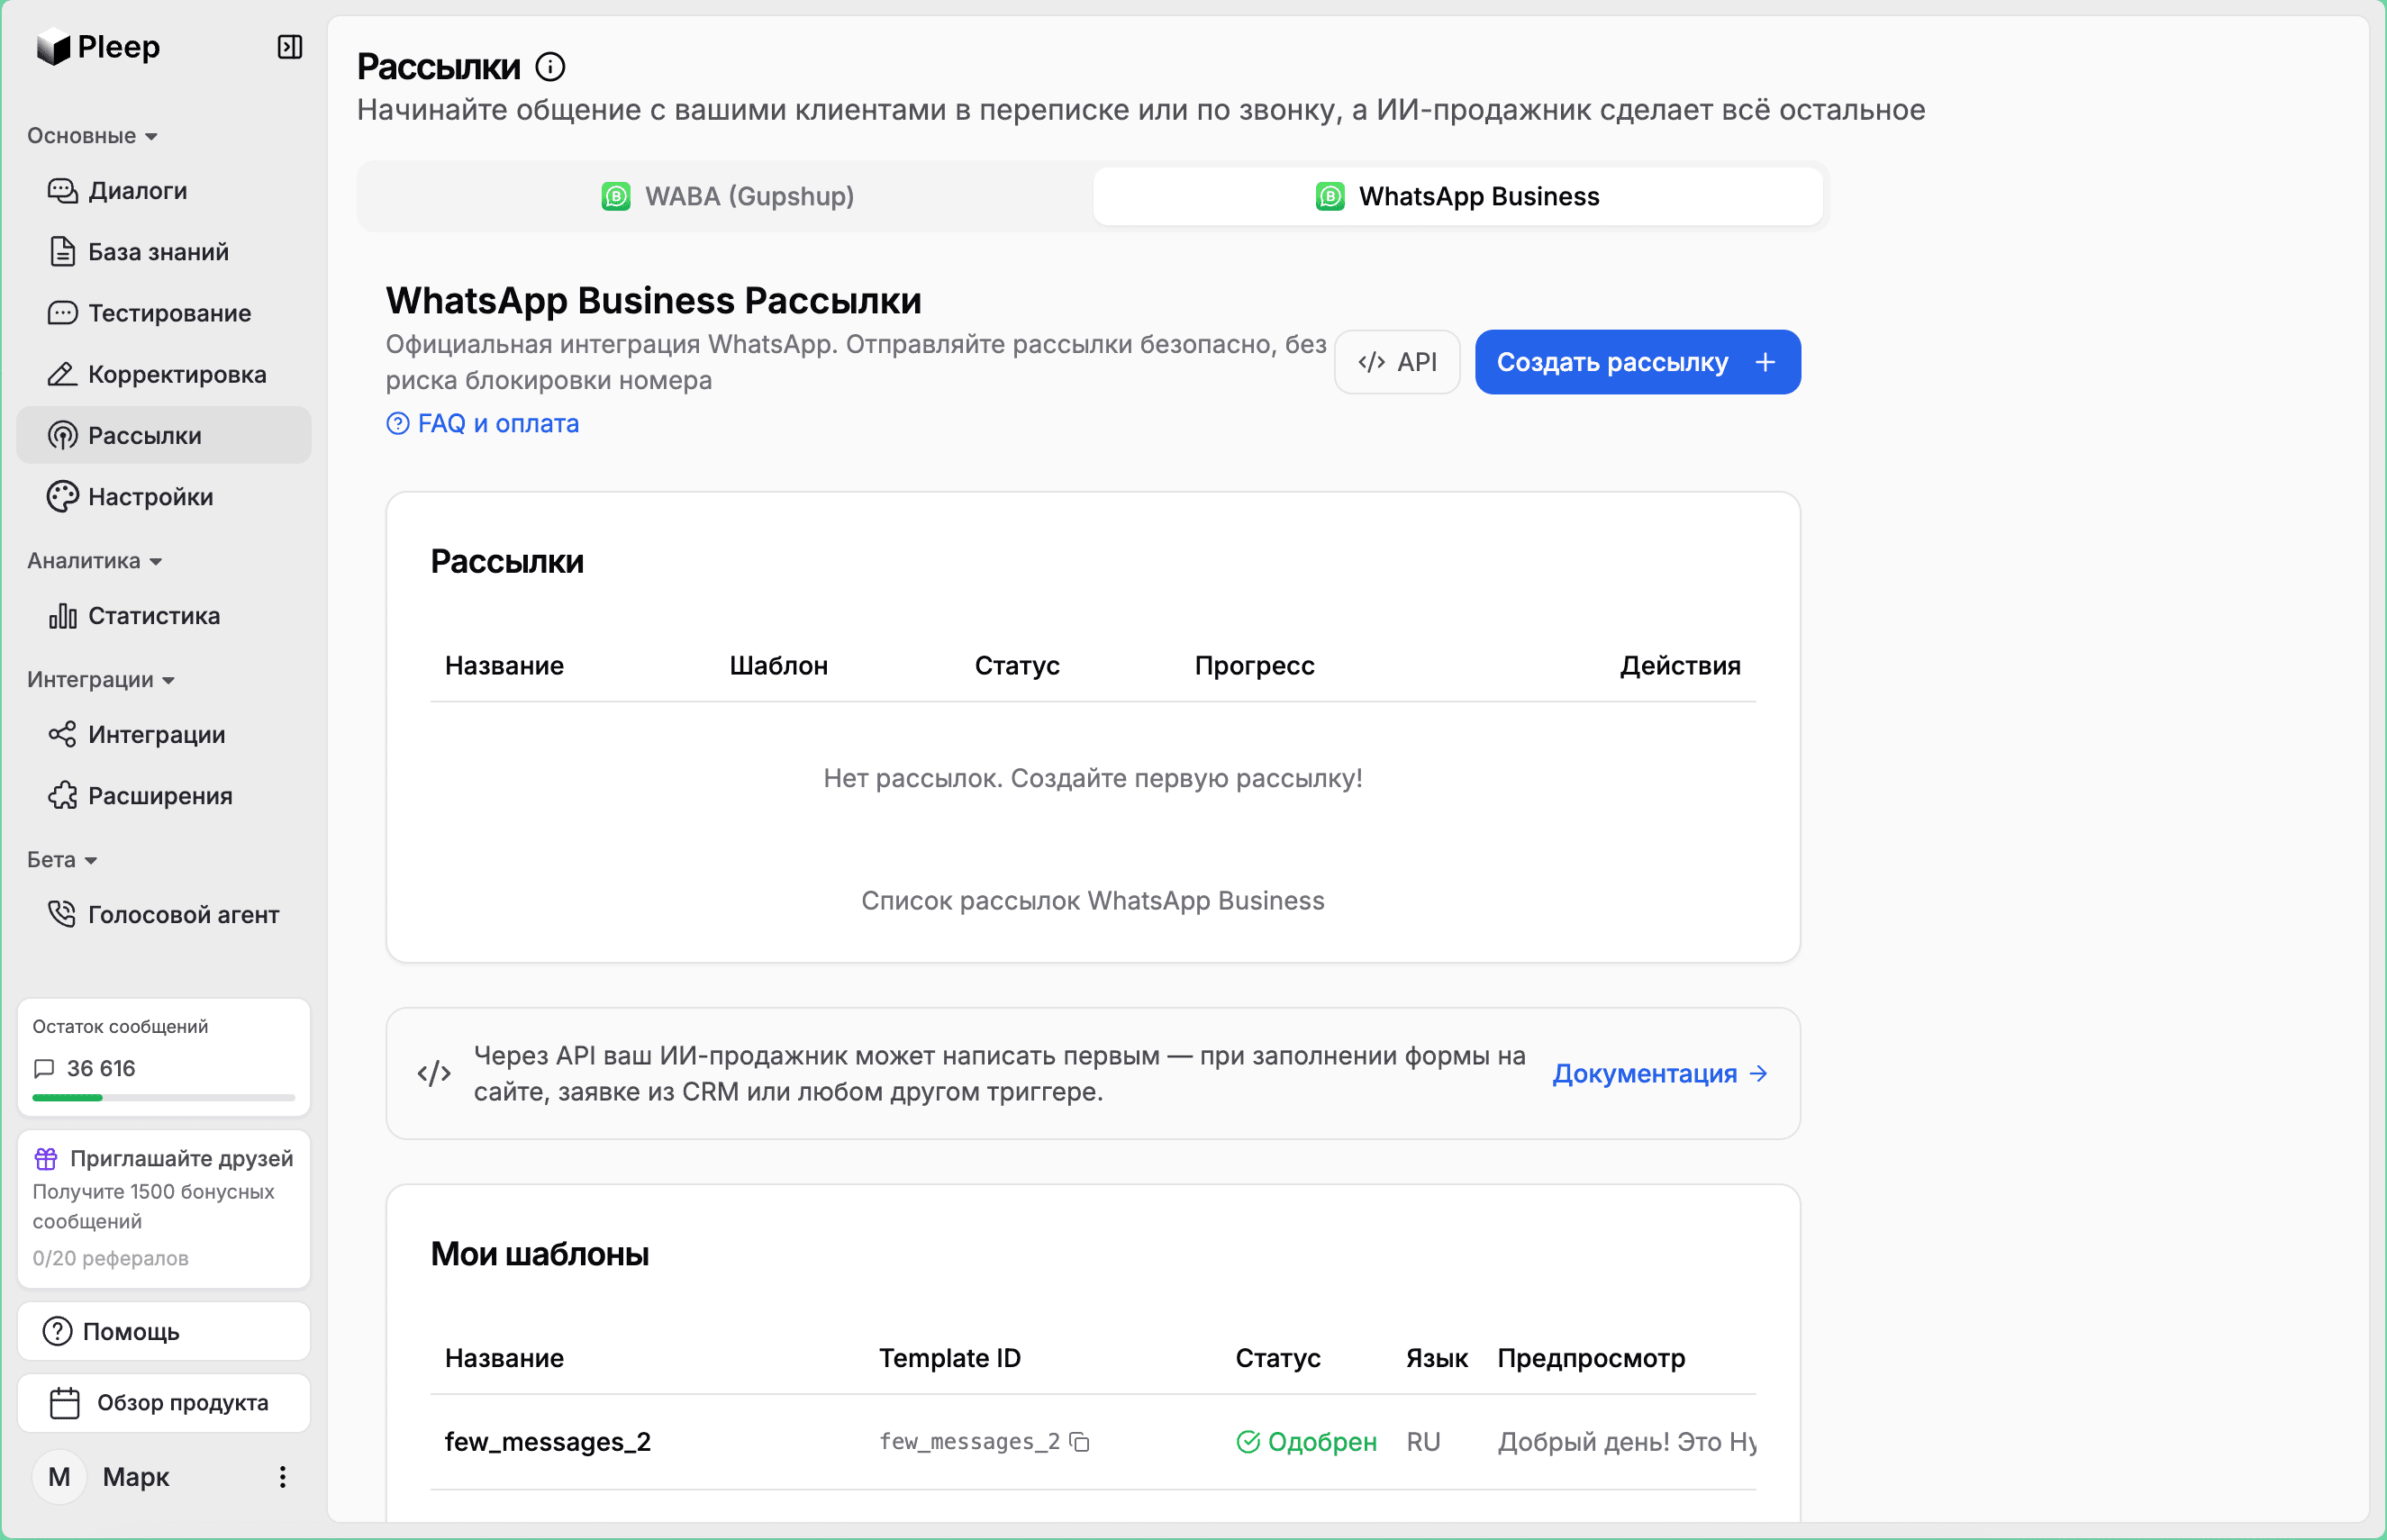Click the code brackets icon in API banner
Viewport: 2387px width, 1540px height.
click(434, 1074)
